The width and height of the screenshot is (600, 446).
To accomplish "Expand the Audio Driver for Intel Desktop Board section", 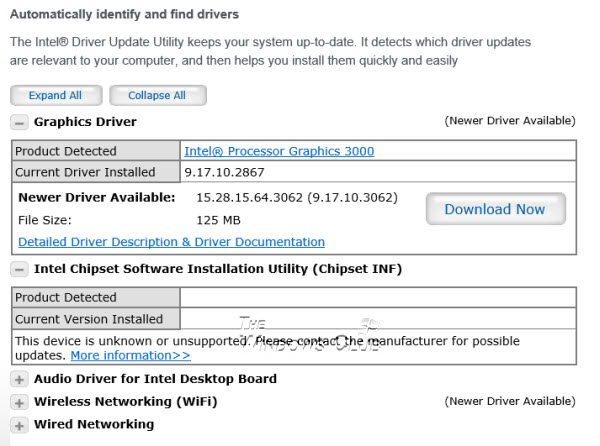I will pyautogui.click(x=19, y=380).
